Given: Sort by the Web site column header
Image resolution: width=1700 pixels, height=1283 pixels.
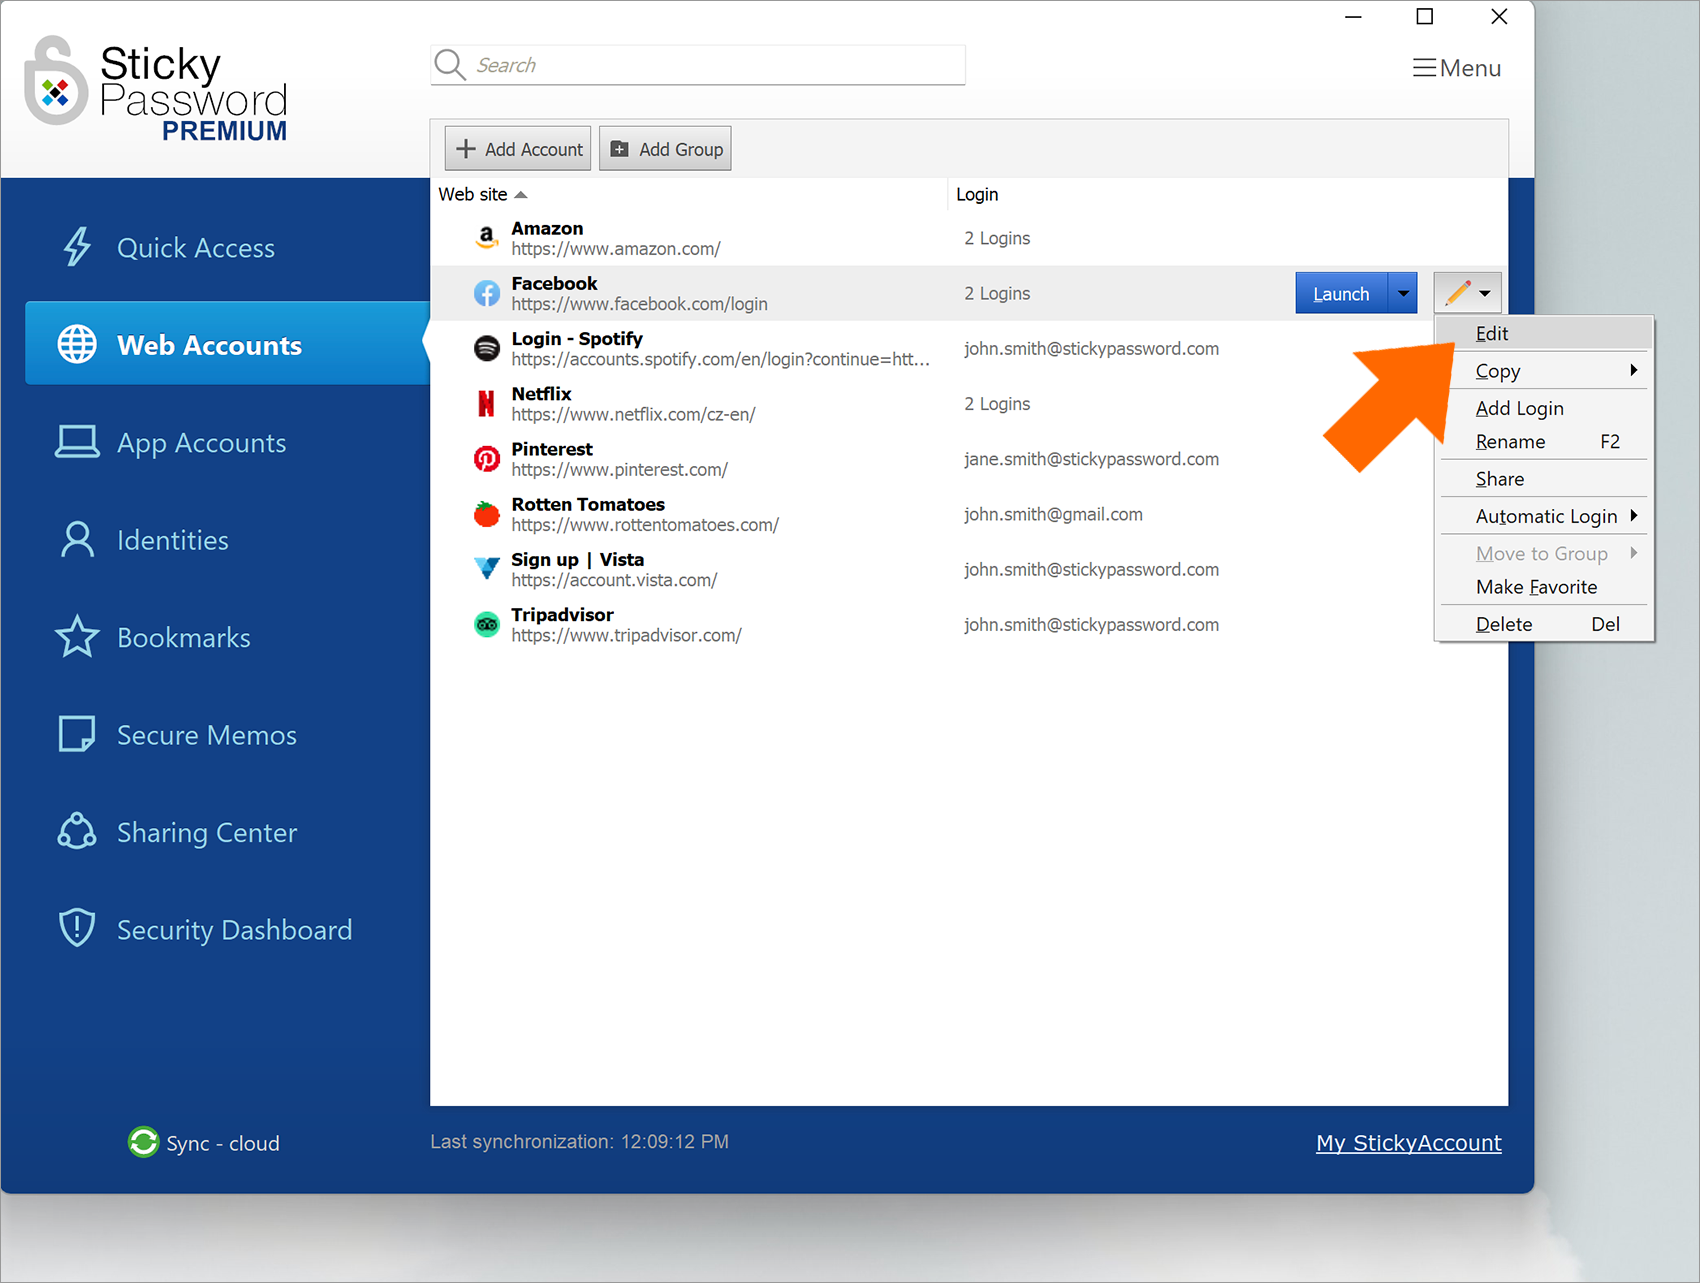Looking at the screenshot, I should pos(483,194).
